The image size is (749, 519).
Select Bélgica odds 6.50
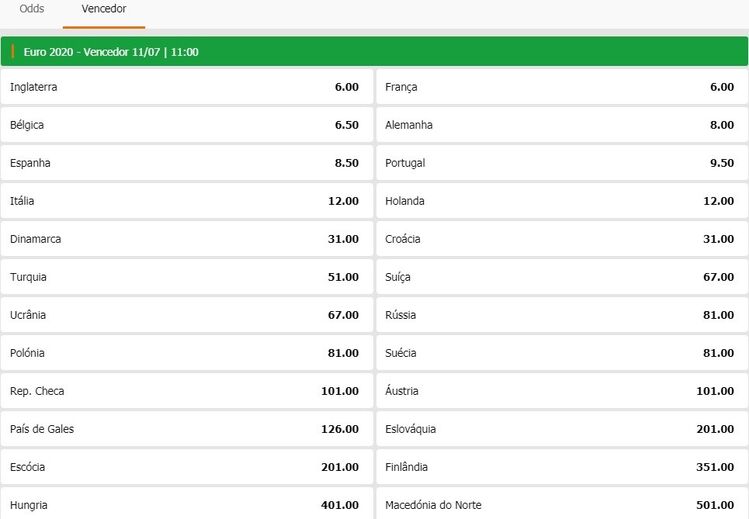186,125
